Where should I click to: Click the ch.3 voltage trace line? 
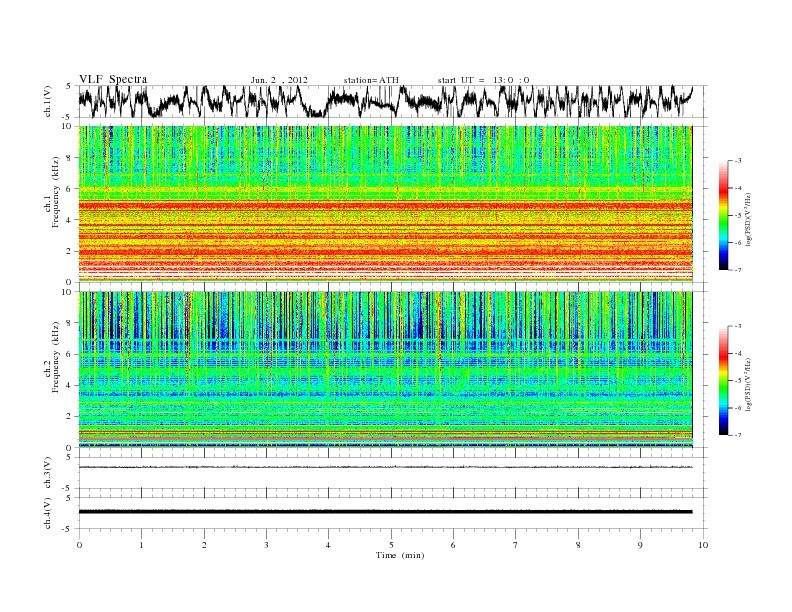(385, 467)
